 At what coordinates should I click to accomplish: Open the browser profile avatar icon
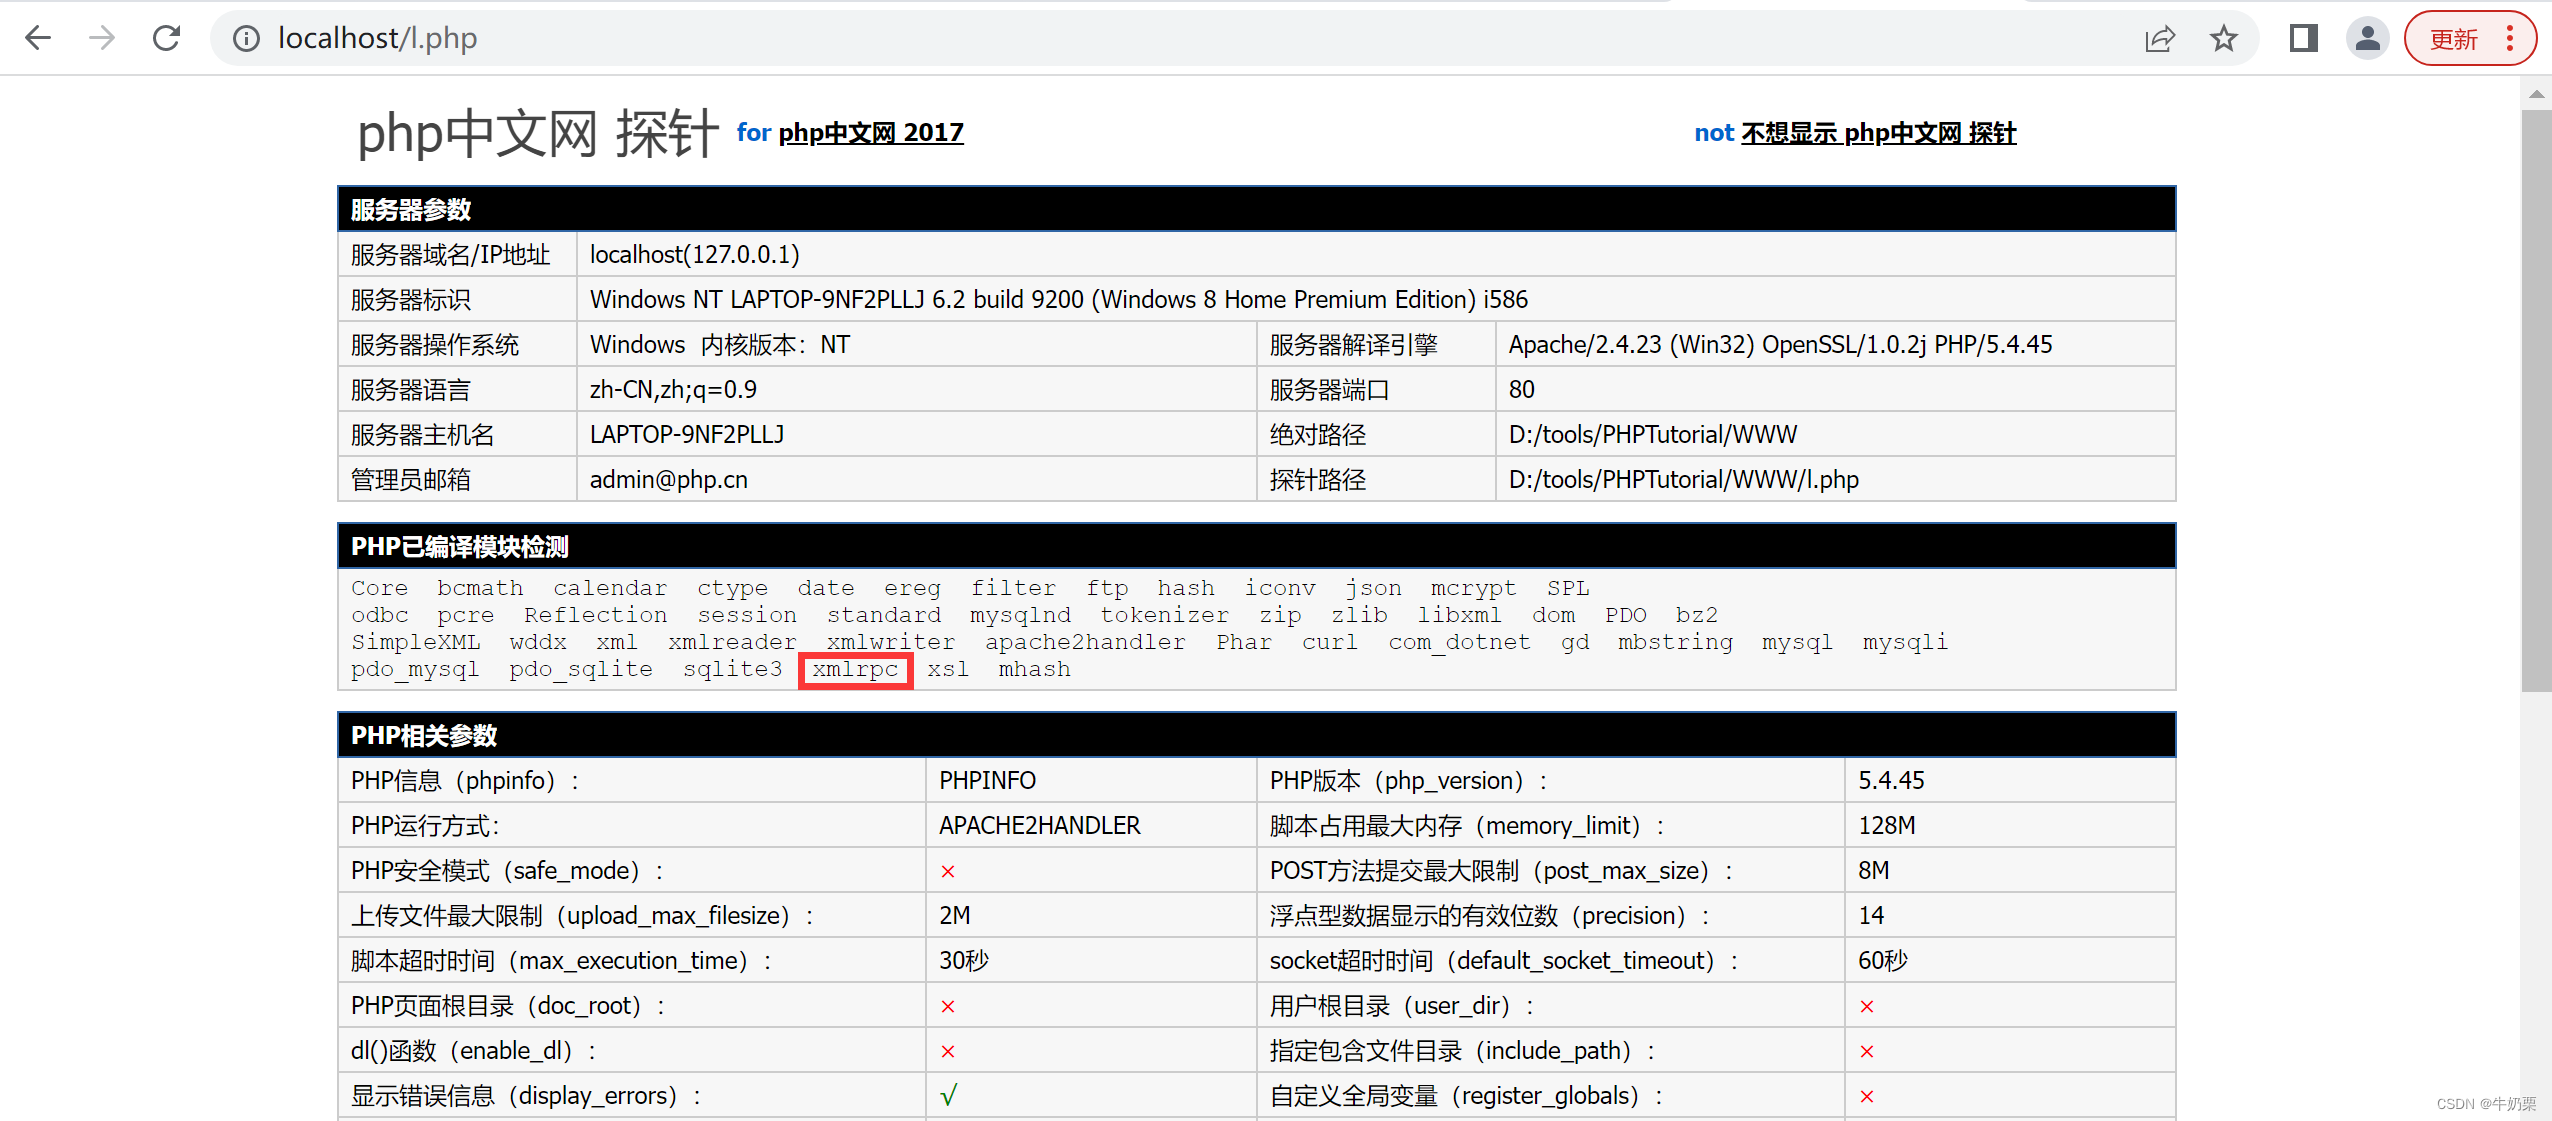[x=2367, y=38]
